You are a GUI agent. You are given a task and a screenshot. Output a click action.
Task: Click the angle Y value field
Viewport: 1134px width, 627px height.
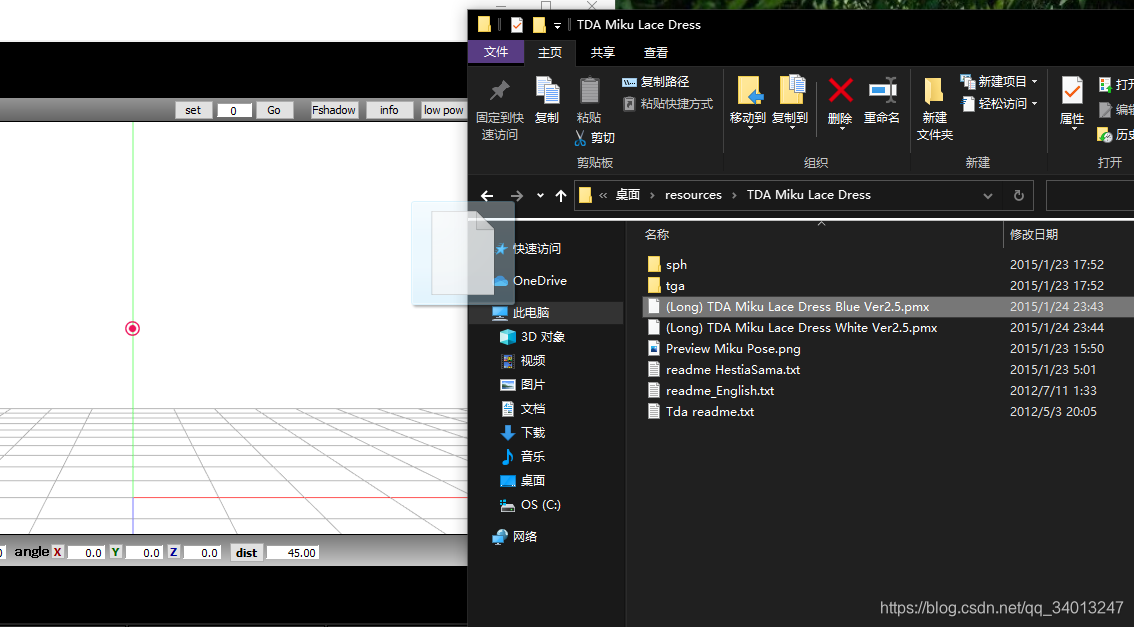143,553
